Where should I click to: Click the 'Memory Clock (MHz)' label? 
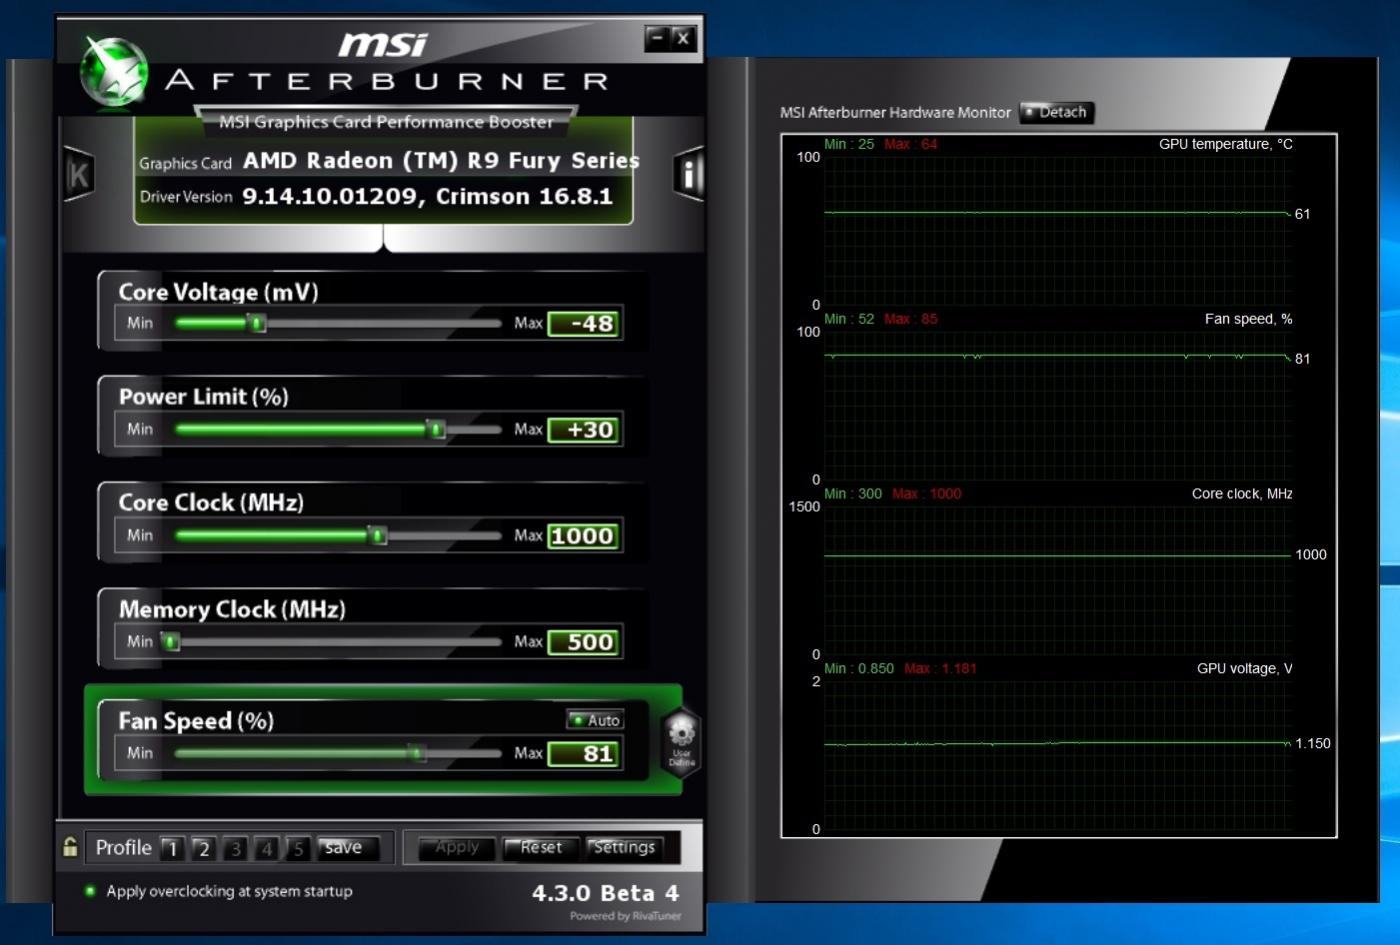[x=232, y=609]
